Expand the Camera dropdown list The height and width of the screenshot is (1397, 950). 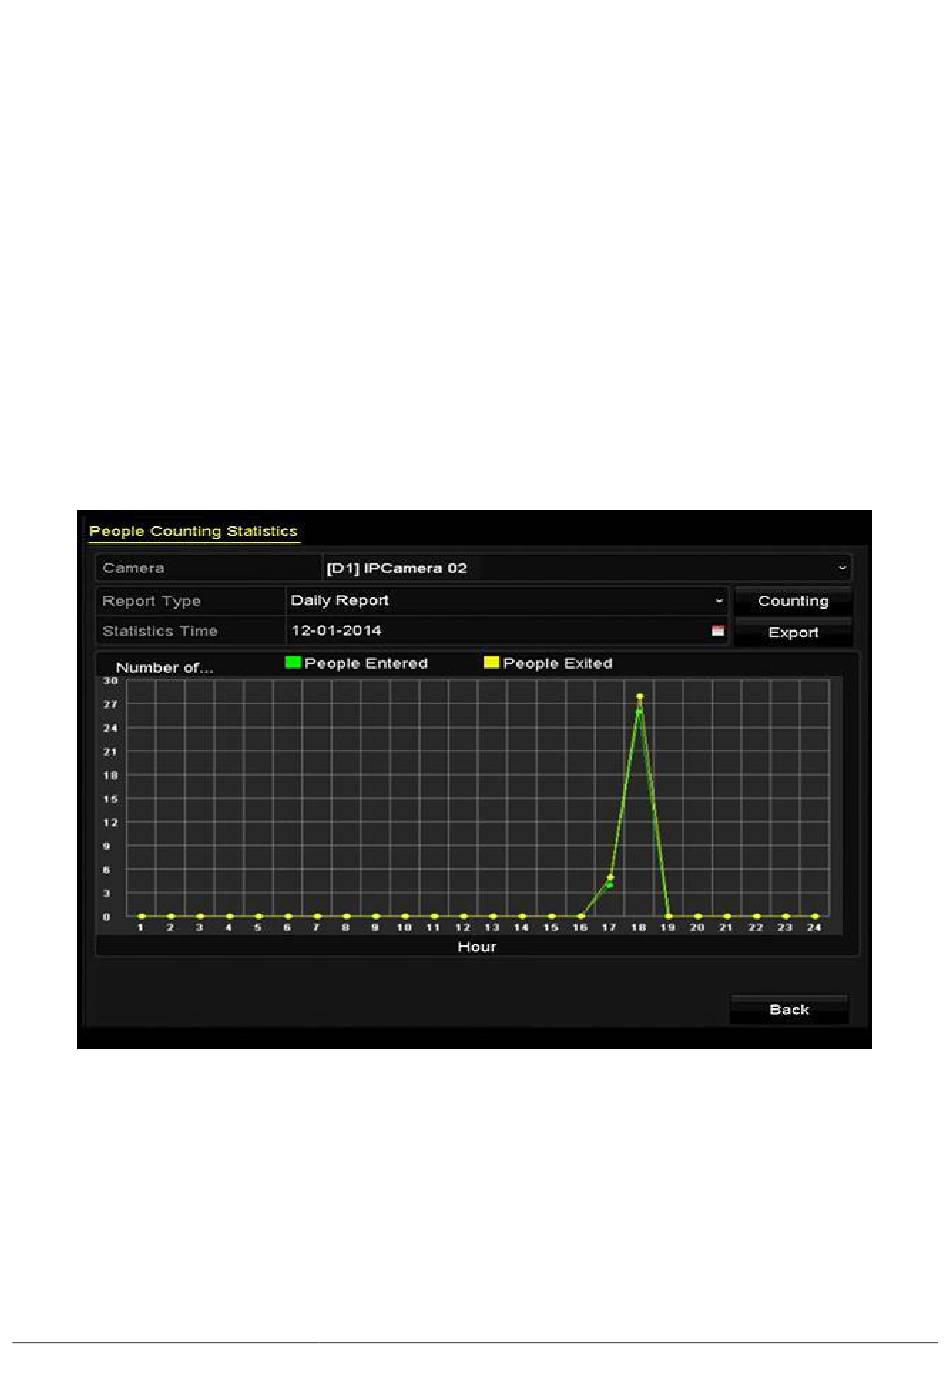coord(842,568)
